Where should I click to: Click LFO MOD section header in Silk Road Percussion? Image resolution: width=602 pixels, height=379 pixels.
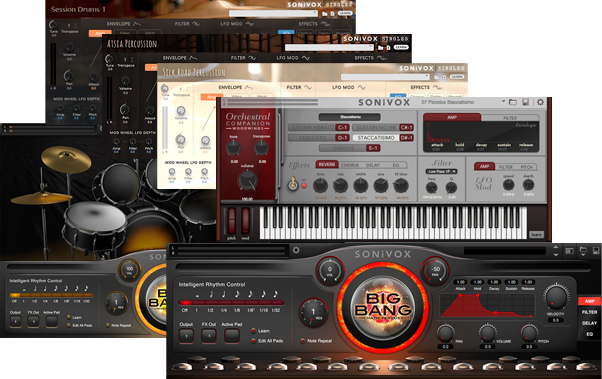(x=349, y=87)
